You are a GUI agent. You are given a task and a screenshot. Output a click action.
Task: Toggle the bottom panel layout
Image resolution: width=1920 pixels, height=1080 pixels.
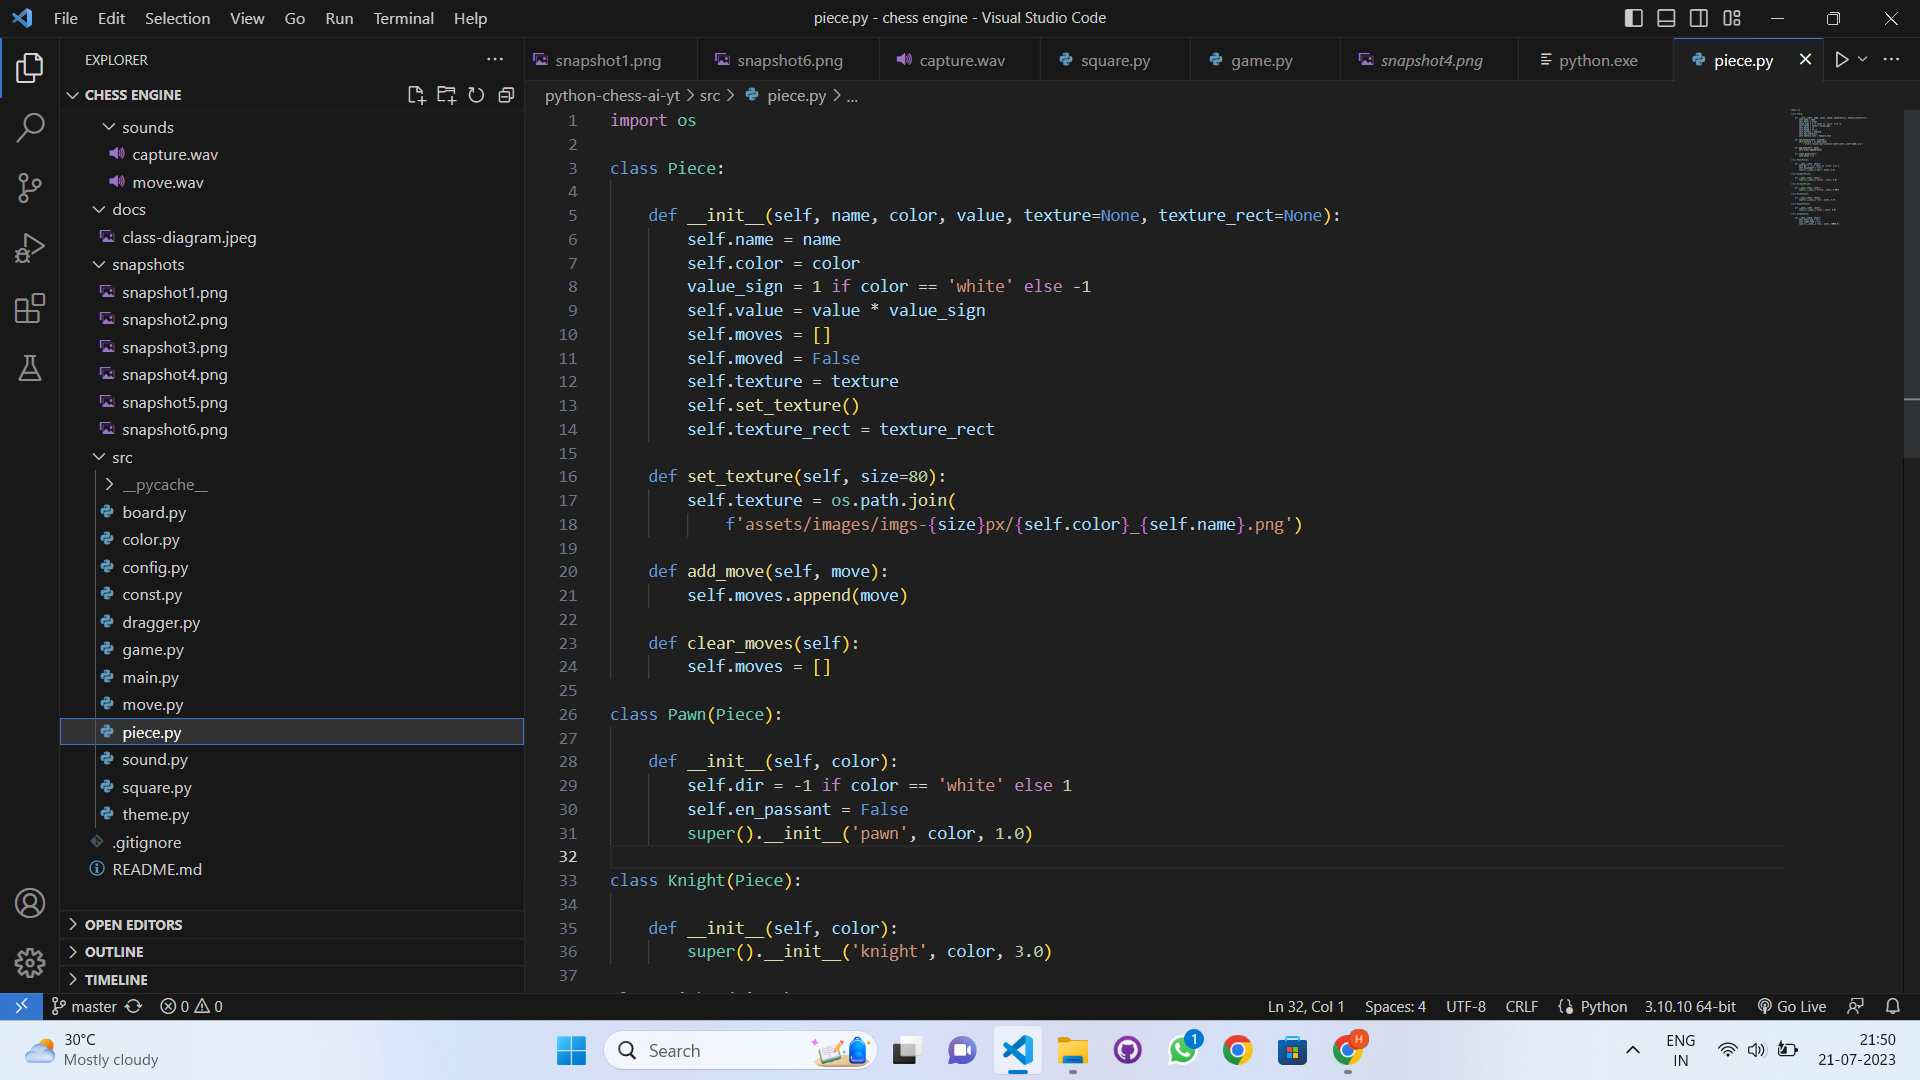coord(1666,18)
